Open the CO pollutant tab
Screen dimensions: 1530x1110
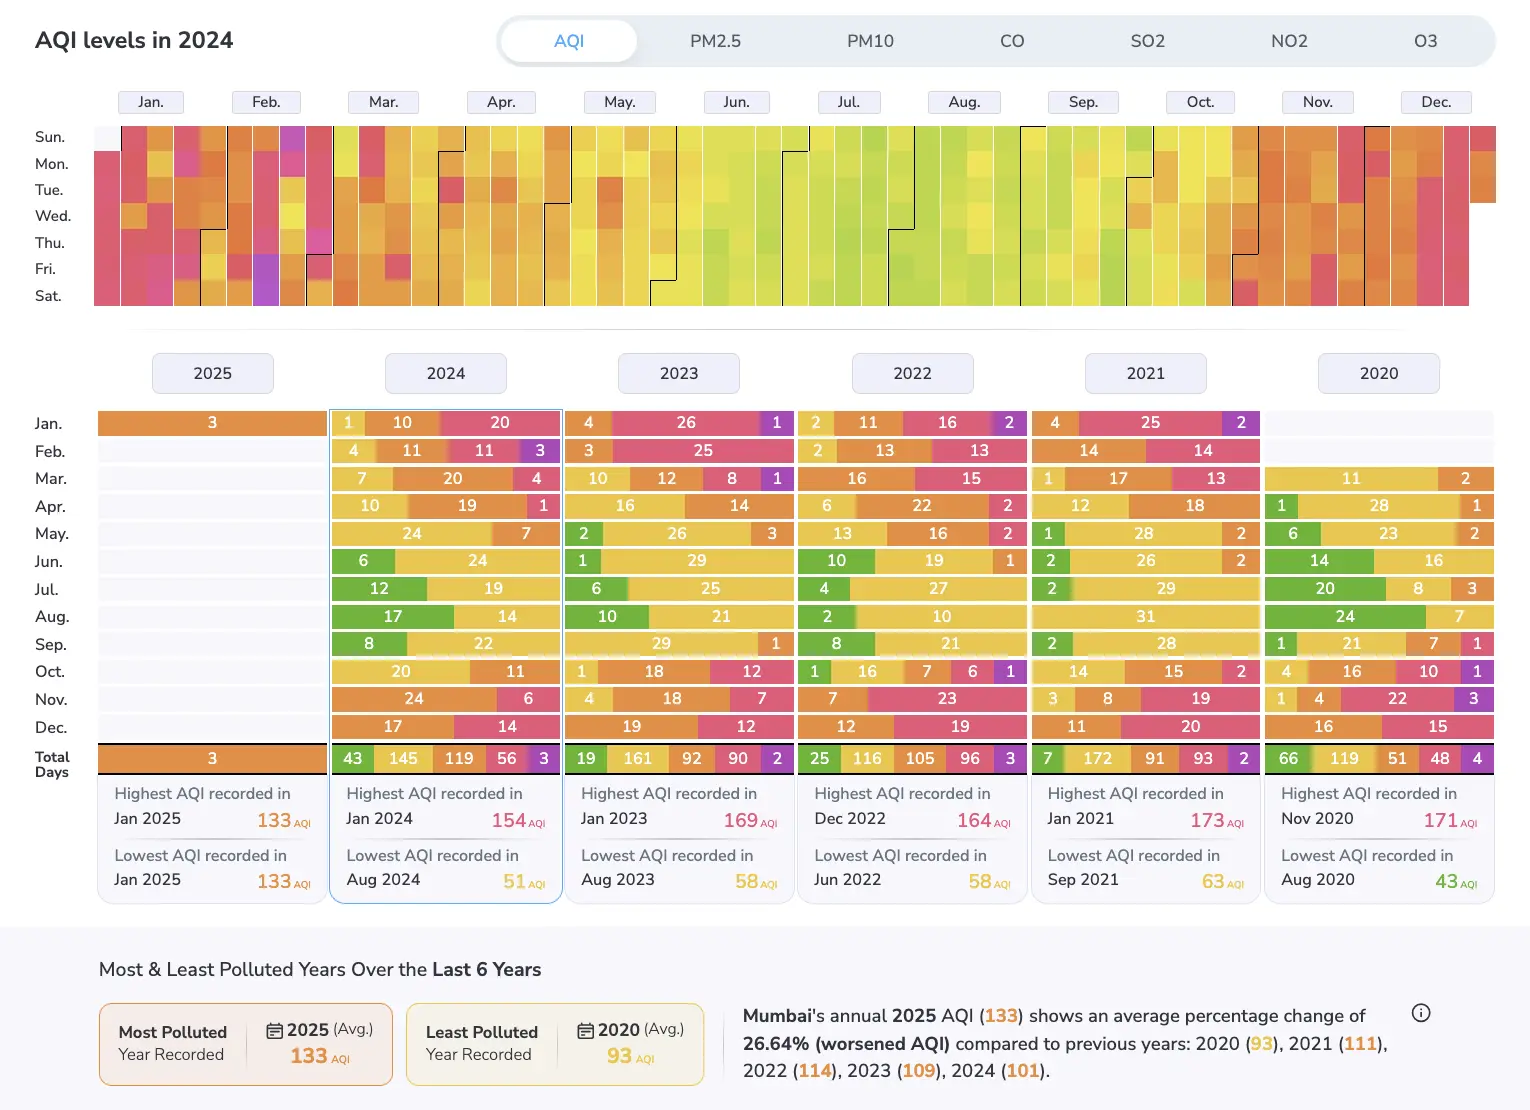[1012, 41]
